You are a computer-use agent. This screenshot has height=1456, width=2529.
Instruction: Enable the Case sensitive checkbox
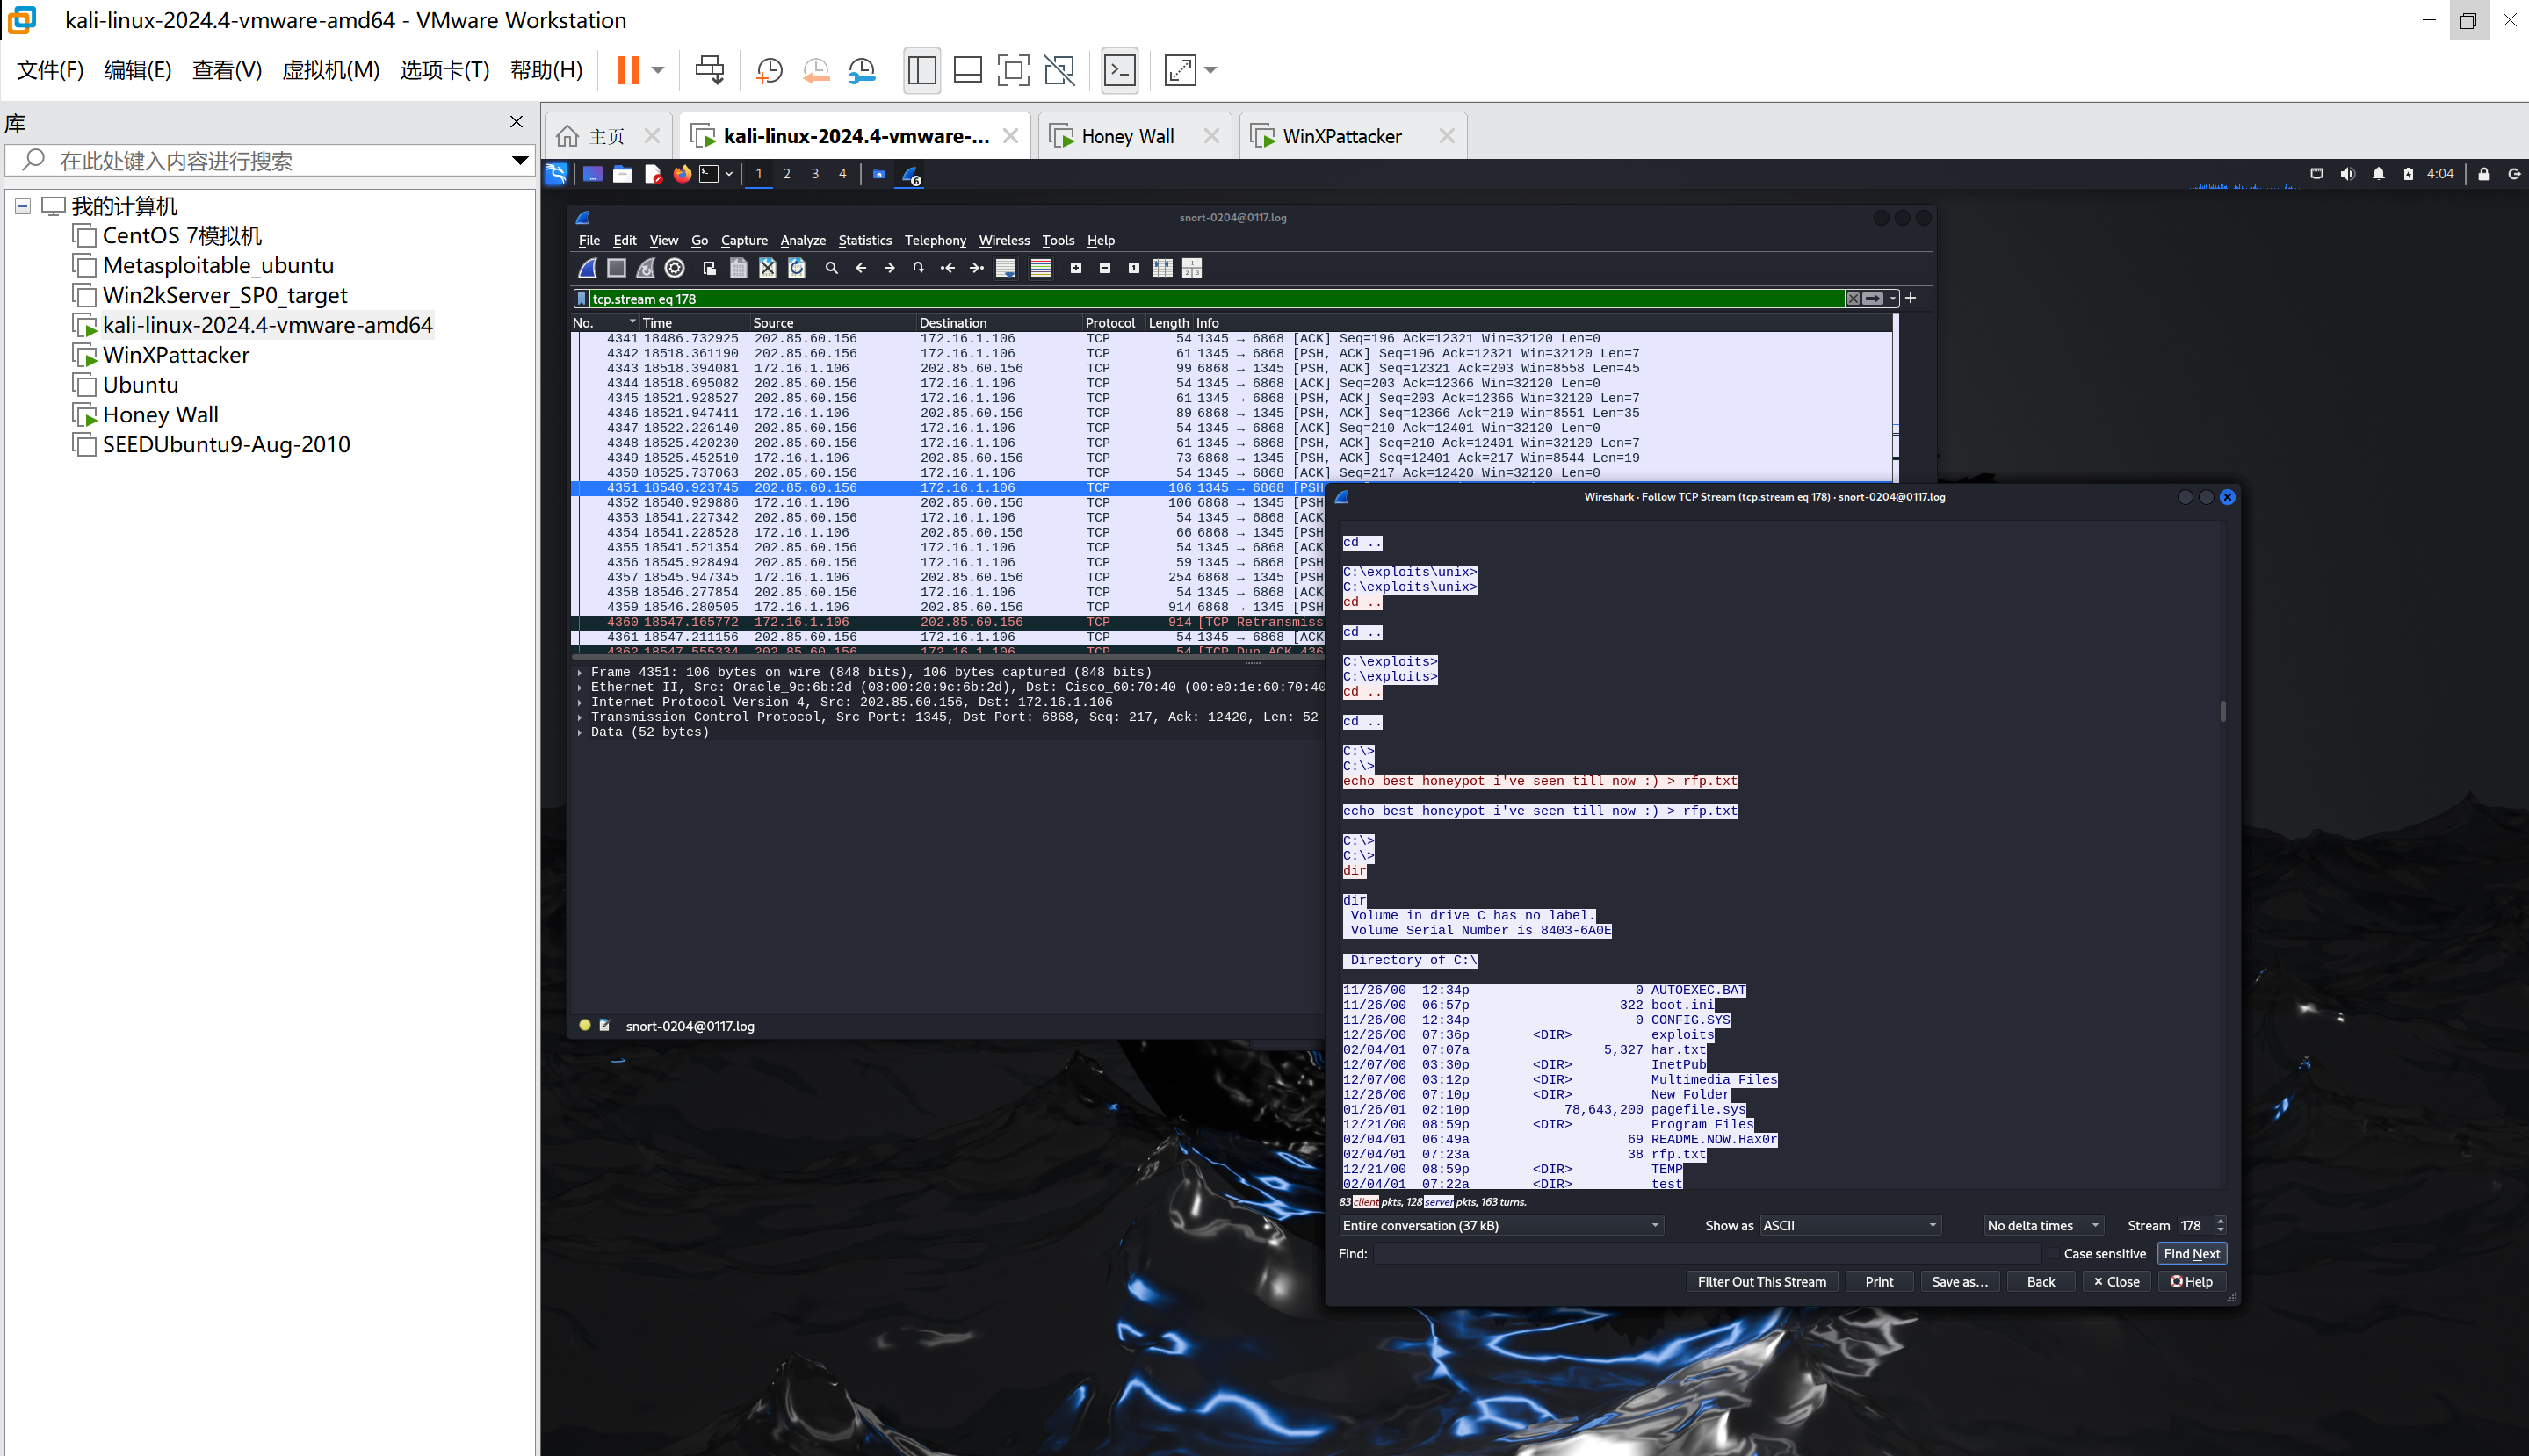coord(2054,1254)
